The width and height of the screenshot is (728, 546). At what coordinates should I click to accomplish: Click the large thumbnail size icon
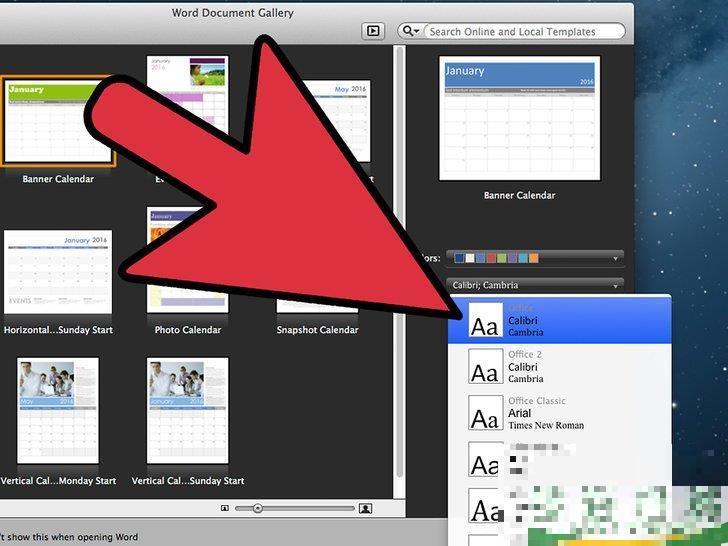coord(365,508)
